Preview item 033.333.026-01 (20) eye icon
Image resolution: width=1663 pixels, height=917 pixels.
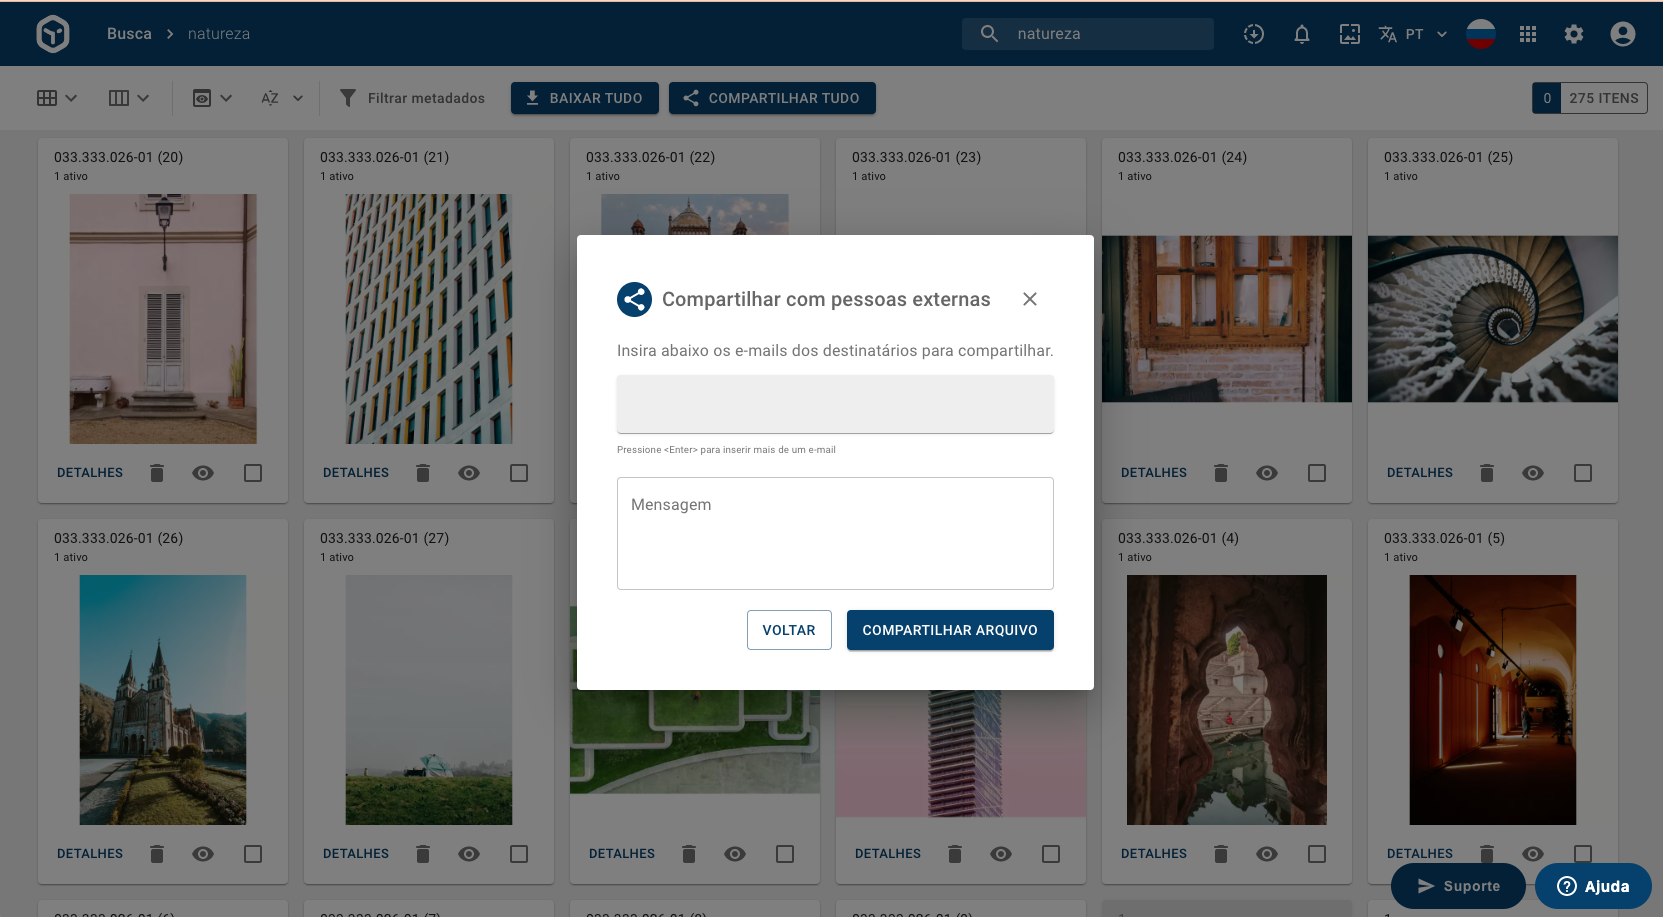[x=203, y=473]
